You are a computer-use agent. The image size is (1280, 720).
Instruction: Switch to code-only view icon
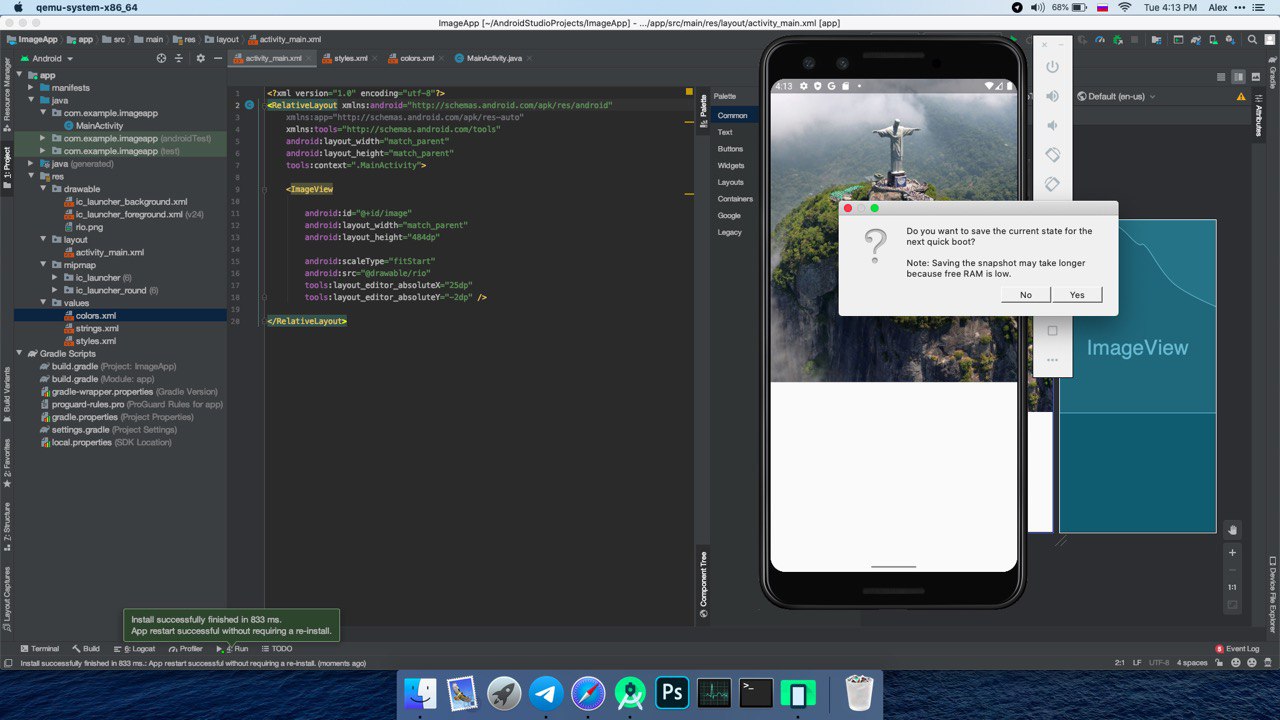click(x=1221, y=77)
